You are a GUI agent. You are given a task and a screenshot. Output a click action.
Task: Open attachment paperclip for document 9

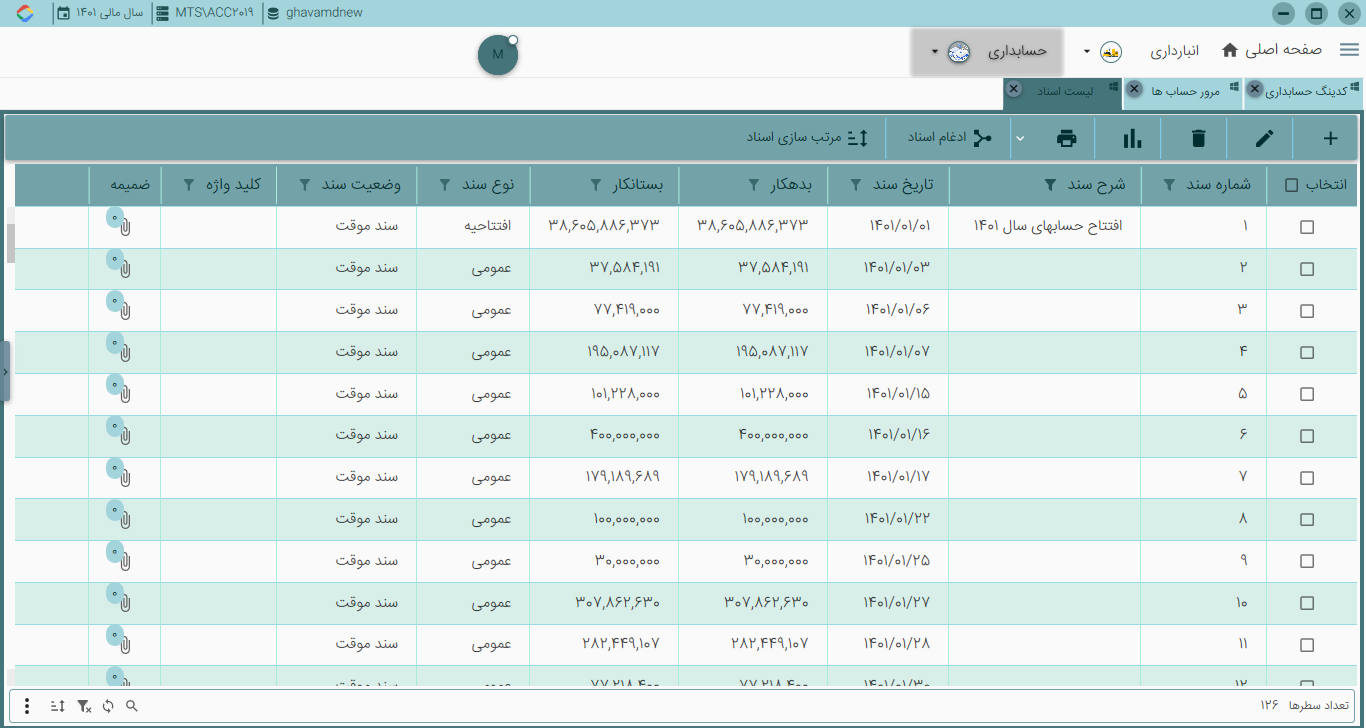(x=124, y=561)
